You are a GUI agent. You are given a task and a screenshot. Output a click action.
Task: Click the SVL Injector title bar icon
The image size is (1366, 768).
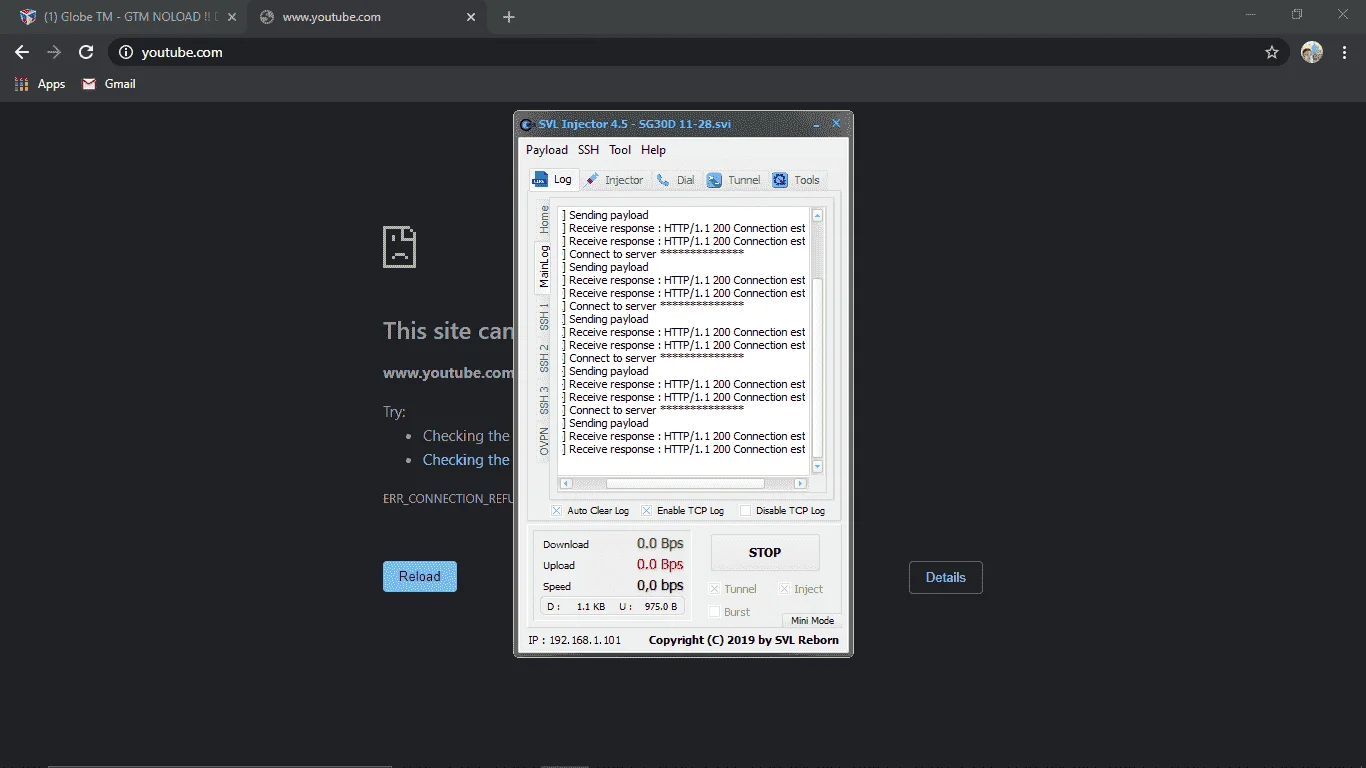(527, 125)
